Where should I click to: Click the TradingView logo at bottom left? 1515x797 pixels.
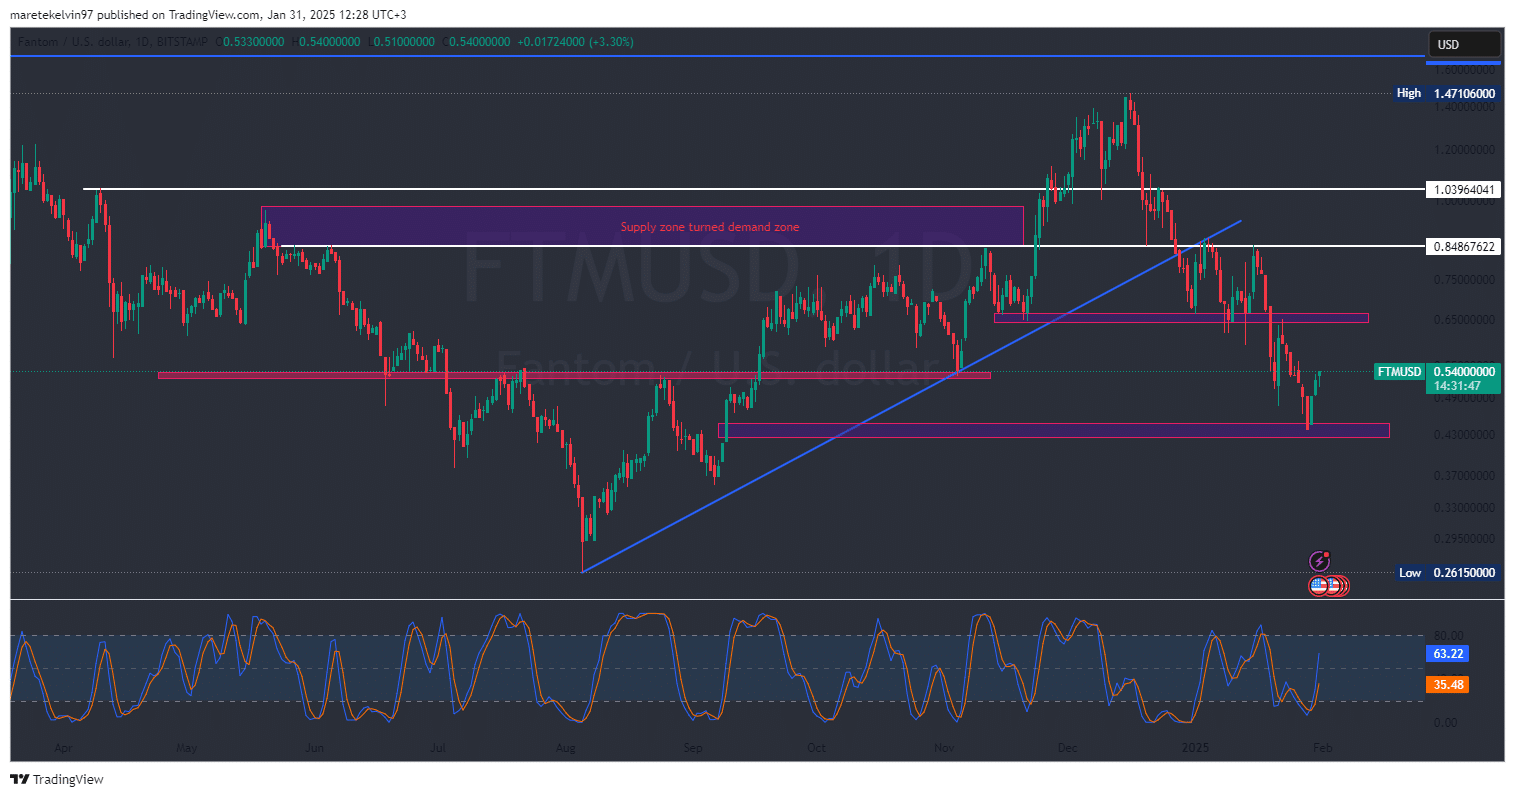coord(57,779)
